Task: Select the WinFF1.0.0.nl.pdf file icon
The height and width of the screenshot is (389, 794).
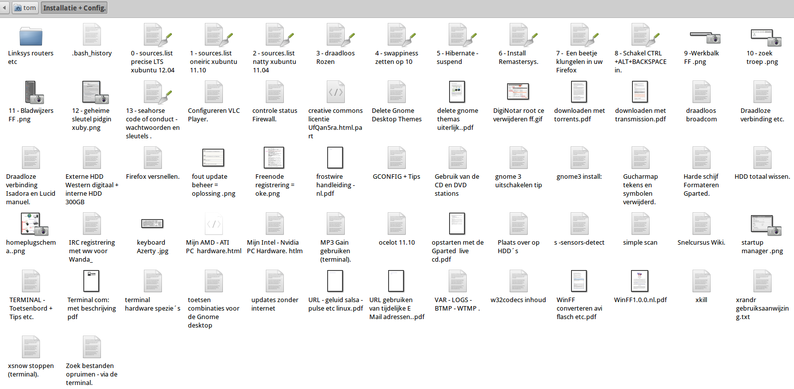Action: [640, 281]
